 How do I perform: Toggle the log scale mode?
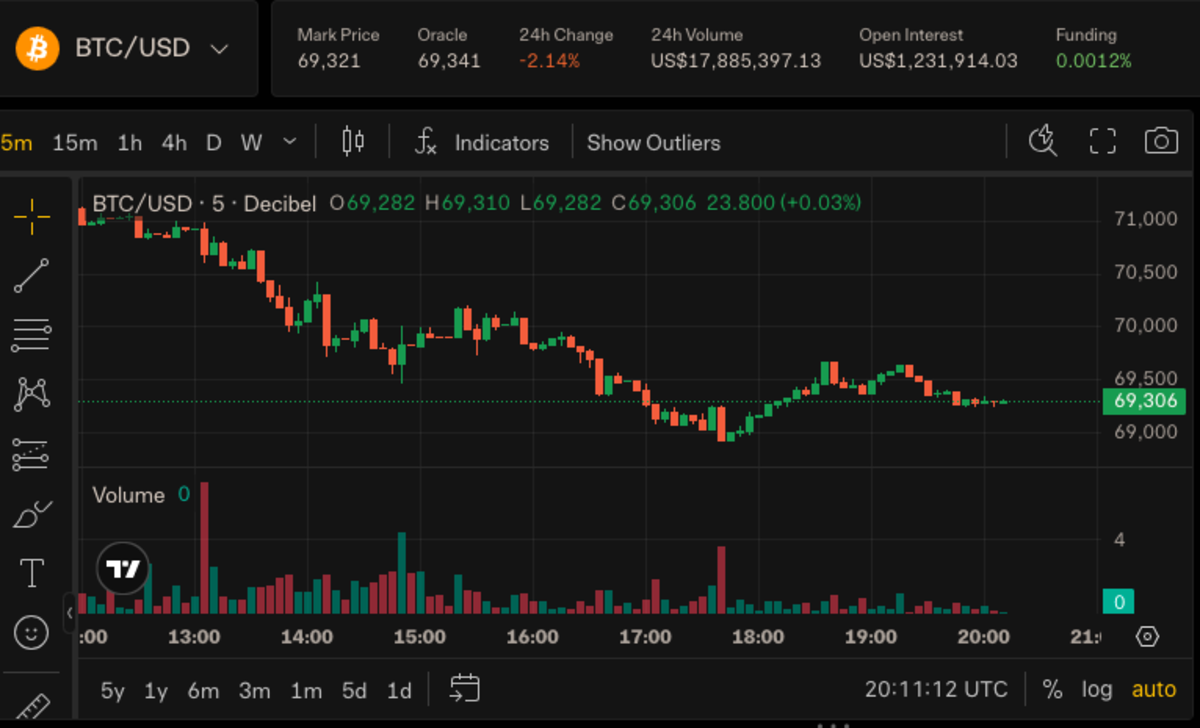coord(1096,689)
